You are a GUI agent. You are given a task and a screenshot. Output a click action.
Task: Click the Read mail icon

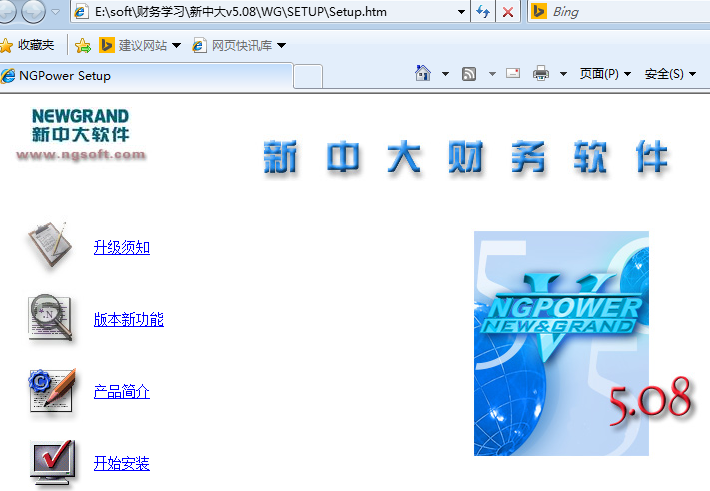pyautogui.click(x=513, y=73)
